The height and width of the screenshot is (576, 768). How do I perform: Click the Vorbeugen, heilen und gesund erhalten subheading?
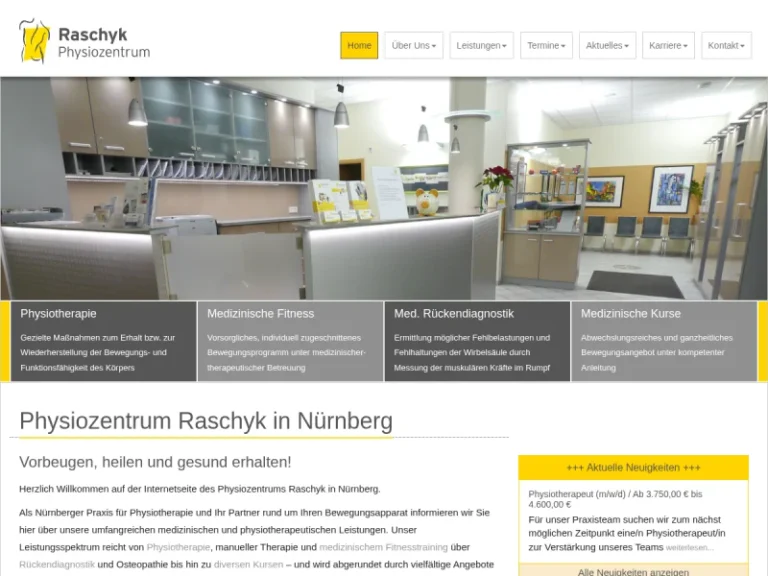(155, 462)
